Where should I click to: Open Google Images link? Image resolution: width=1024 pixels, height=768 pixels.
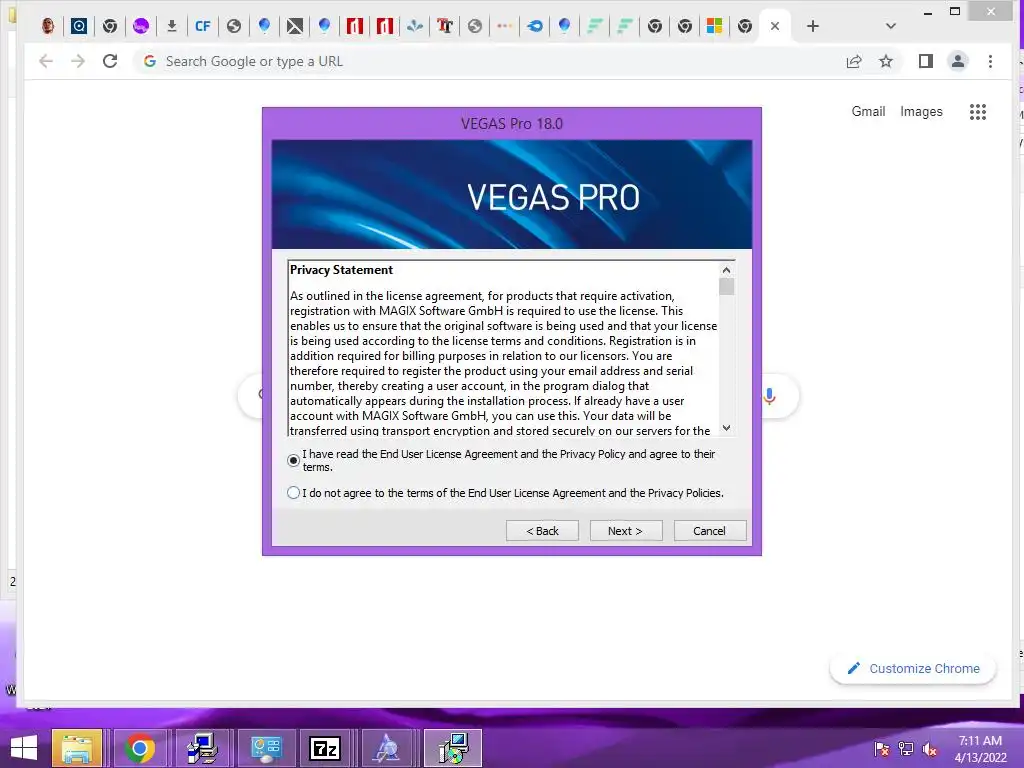click(x=921, y=112)
